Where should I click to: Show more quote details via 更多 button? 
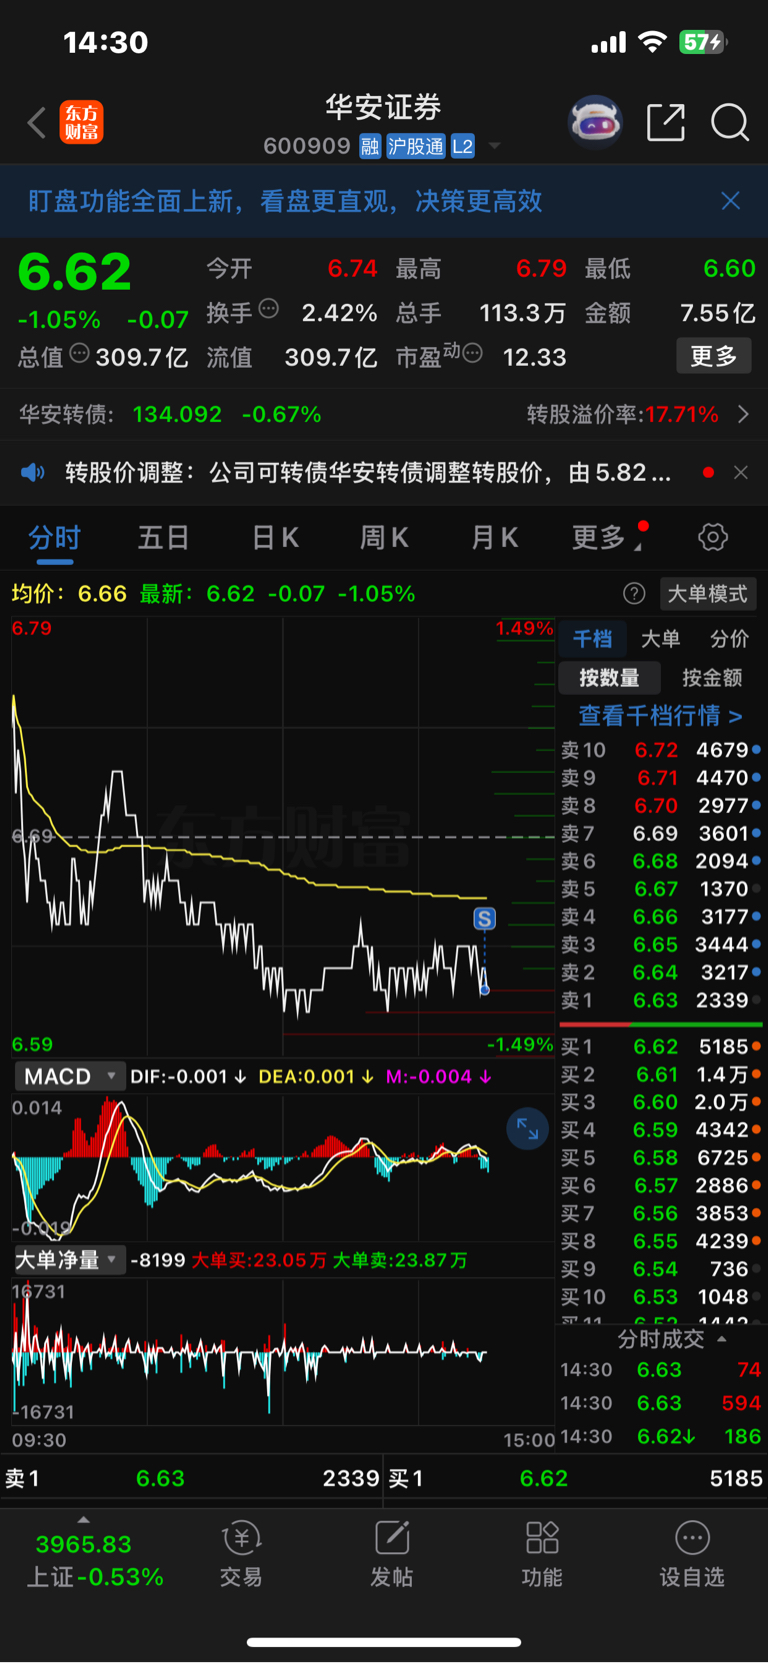pyautogui.click(x=713, y=356)
